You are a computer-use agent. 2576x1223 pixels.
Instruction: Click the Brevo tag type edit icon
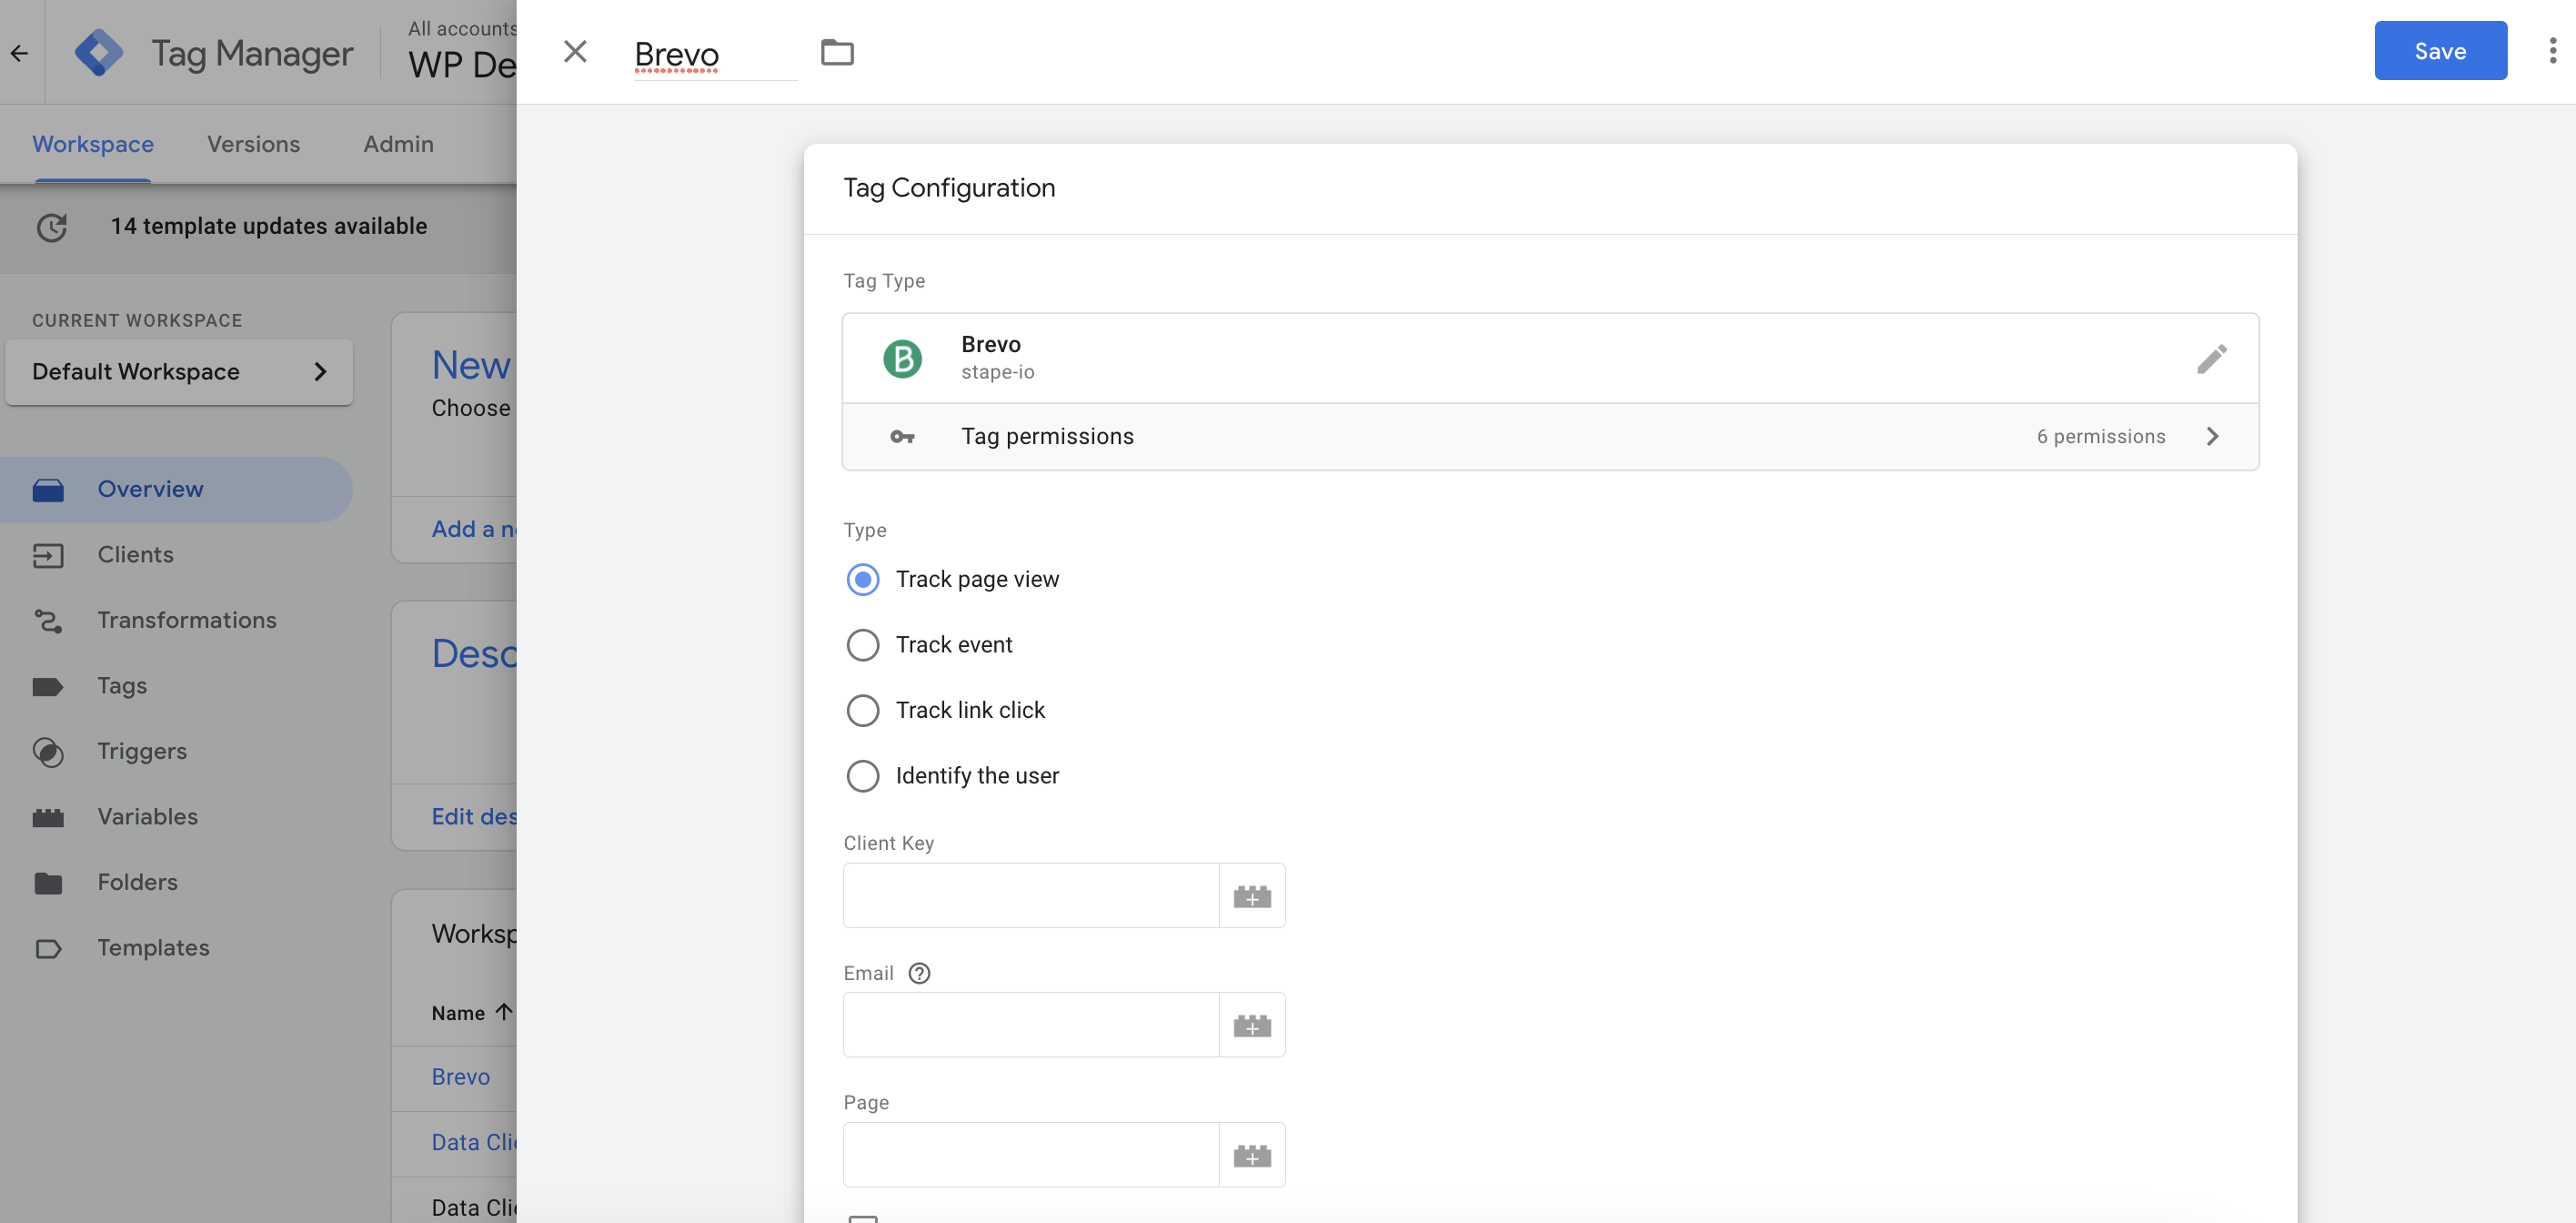pos(2211,359)
